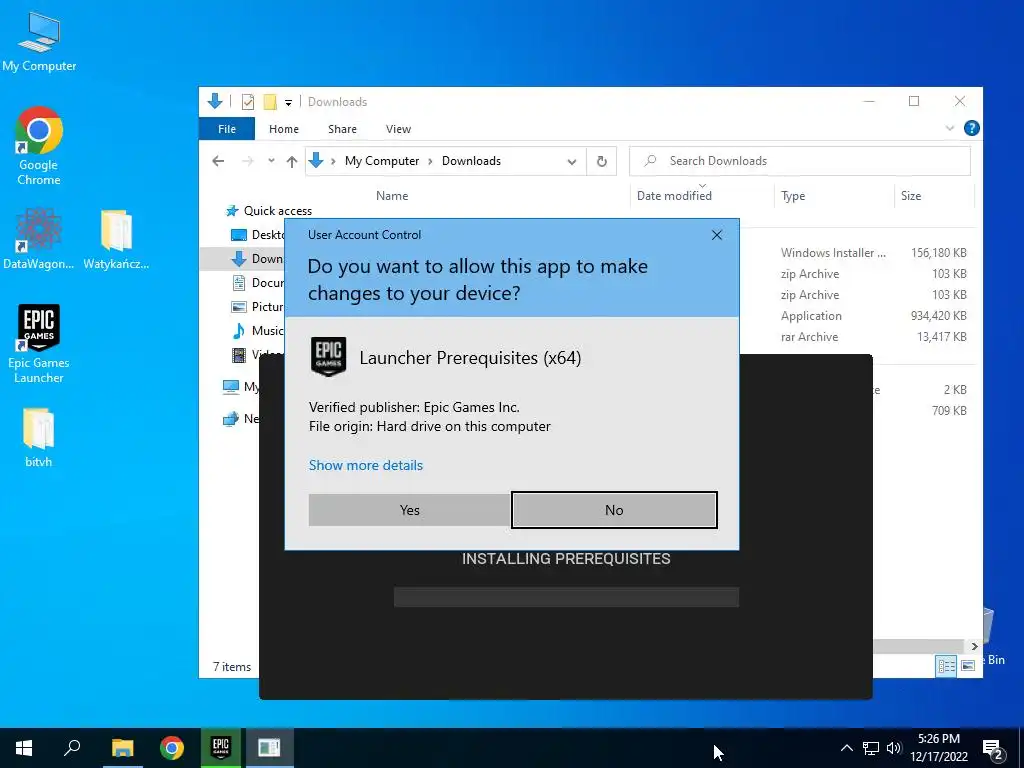Sort by Type column header
Image resolution: width=1024 pixels, height=768 pixels.
793,196
